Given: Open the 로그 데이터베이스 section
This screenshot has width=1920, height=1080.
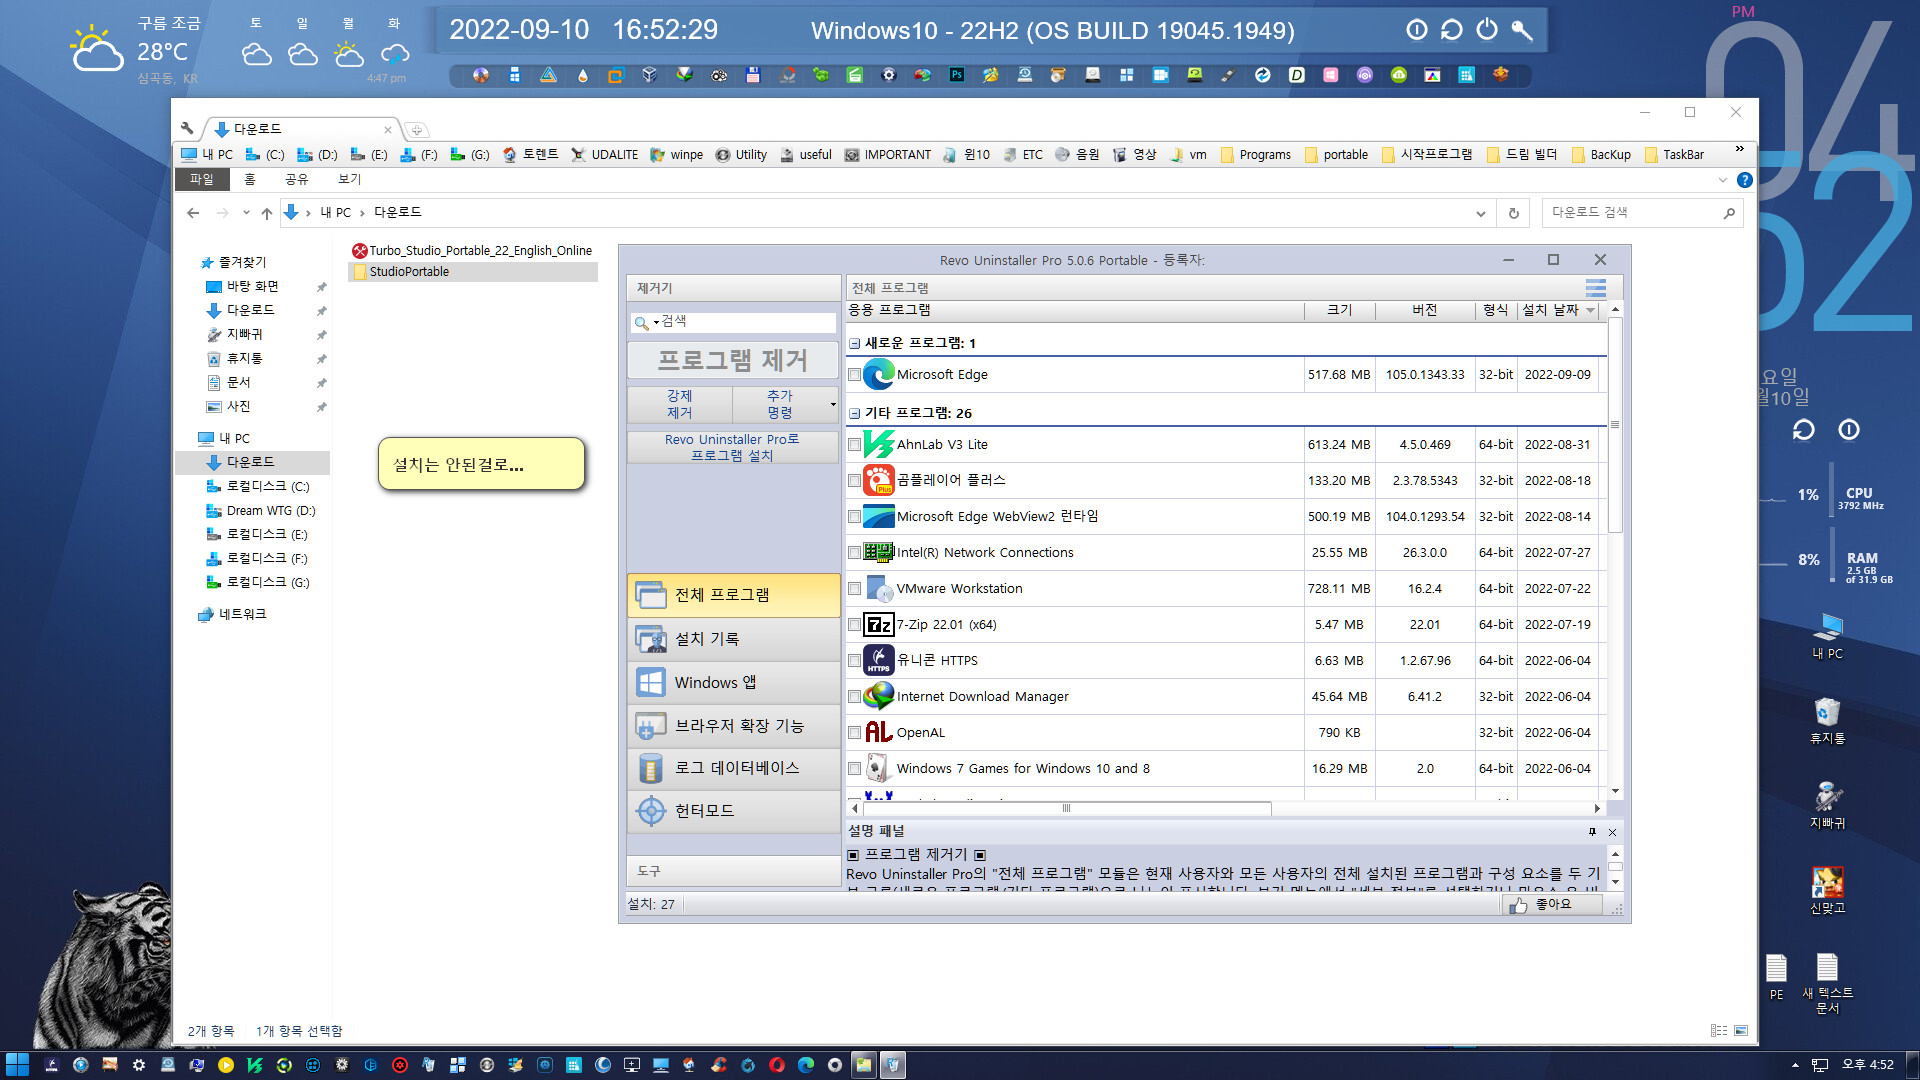Looking at the screenshot, I should click(x=733, y=768).
